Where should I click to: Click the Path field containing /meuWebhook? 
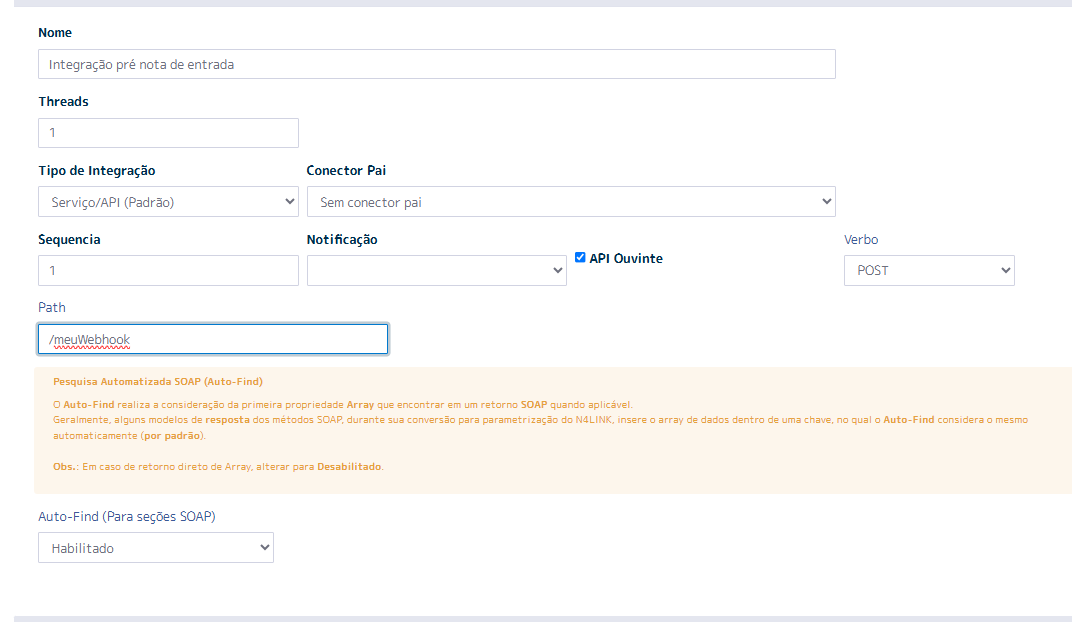(213, 339)
